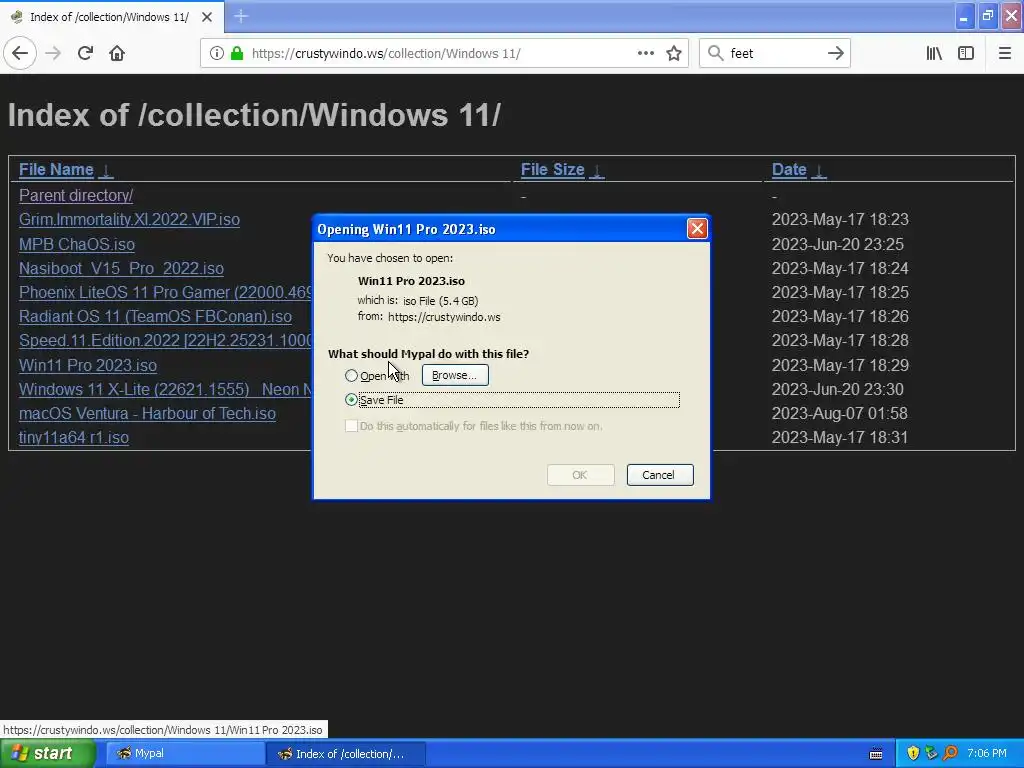This screenshot has width=1024, height=768.
Task: Open Grim.Immortality.XI.2022.VIP.iso link
Action: pyautogui.click(x=129, y=219)
